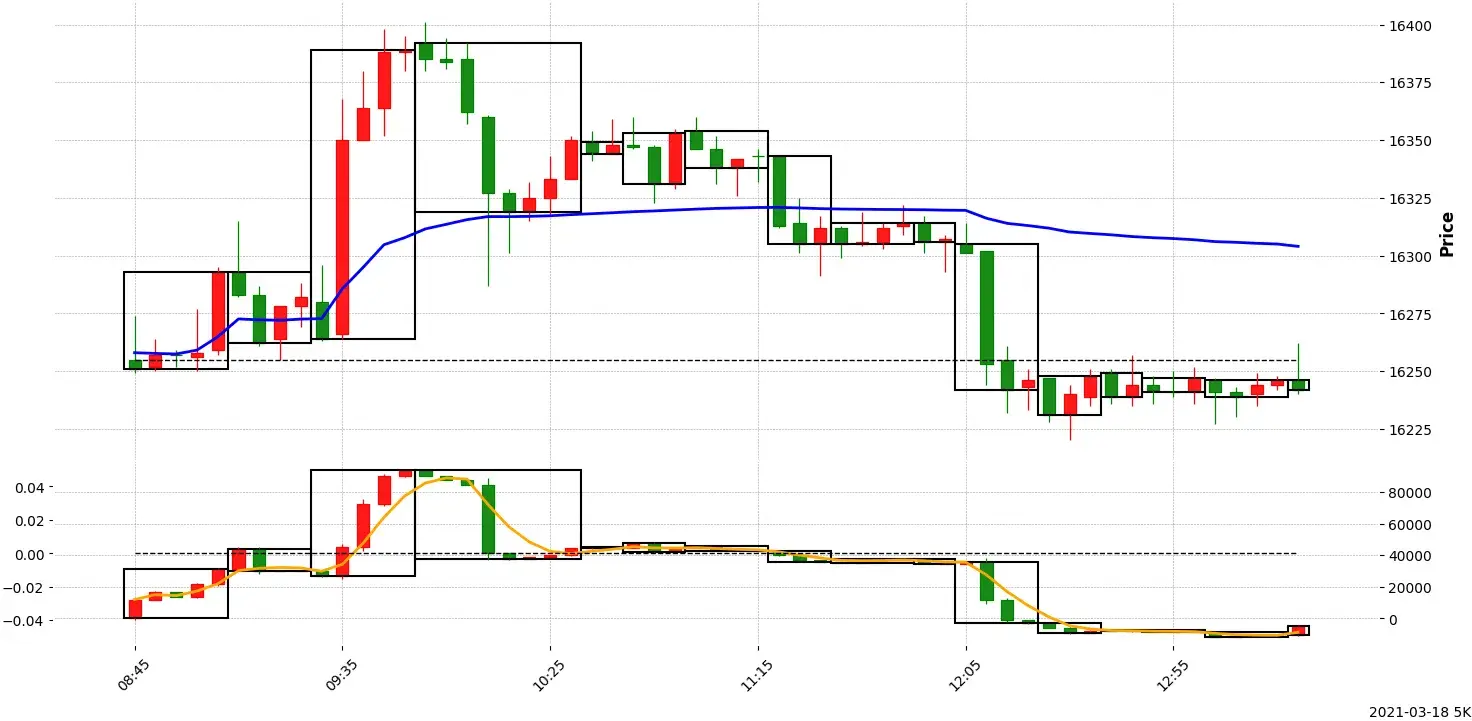Select the 16250 price tick label
Image resolution: width=1472 pixels, height=721 pixels.
click(x=1411, y=372)
